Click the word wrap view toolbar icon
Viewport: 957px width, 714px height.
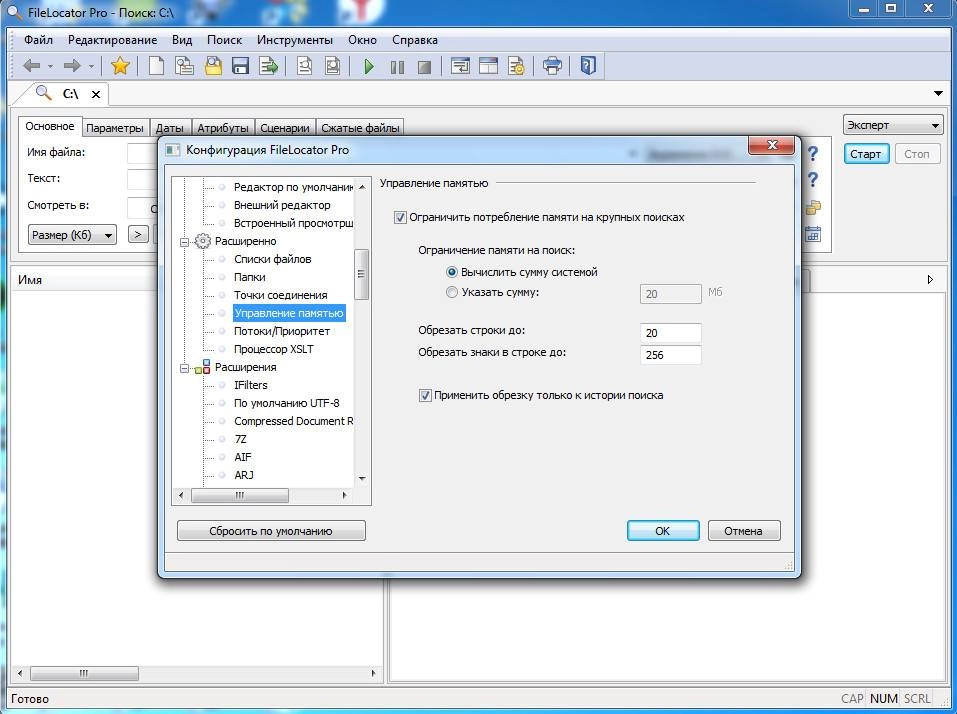click(x=460, y=65)
